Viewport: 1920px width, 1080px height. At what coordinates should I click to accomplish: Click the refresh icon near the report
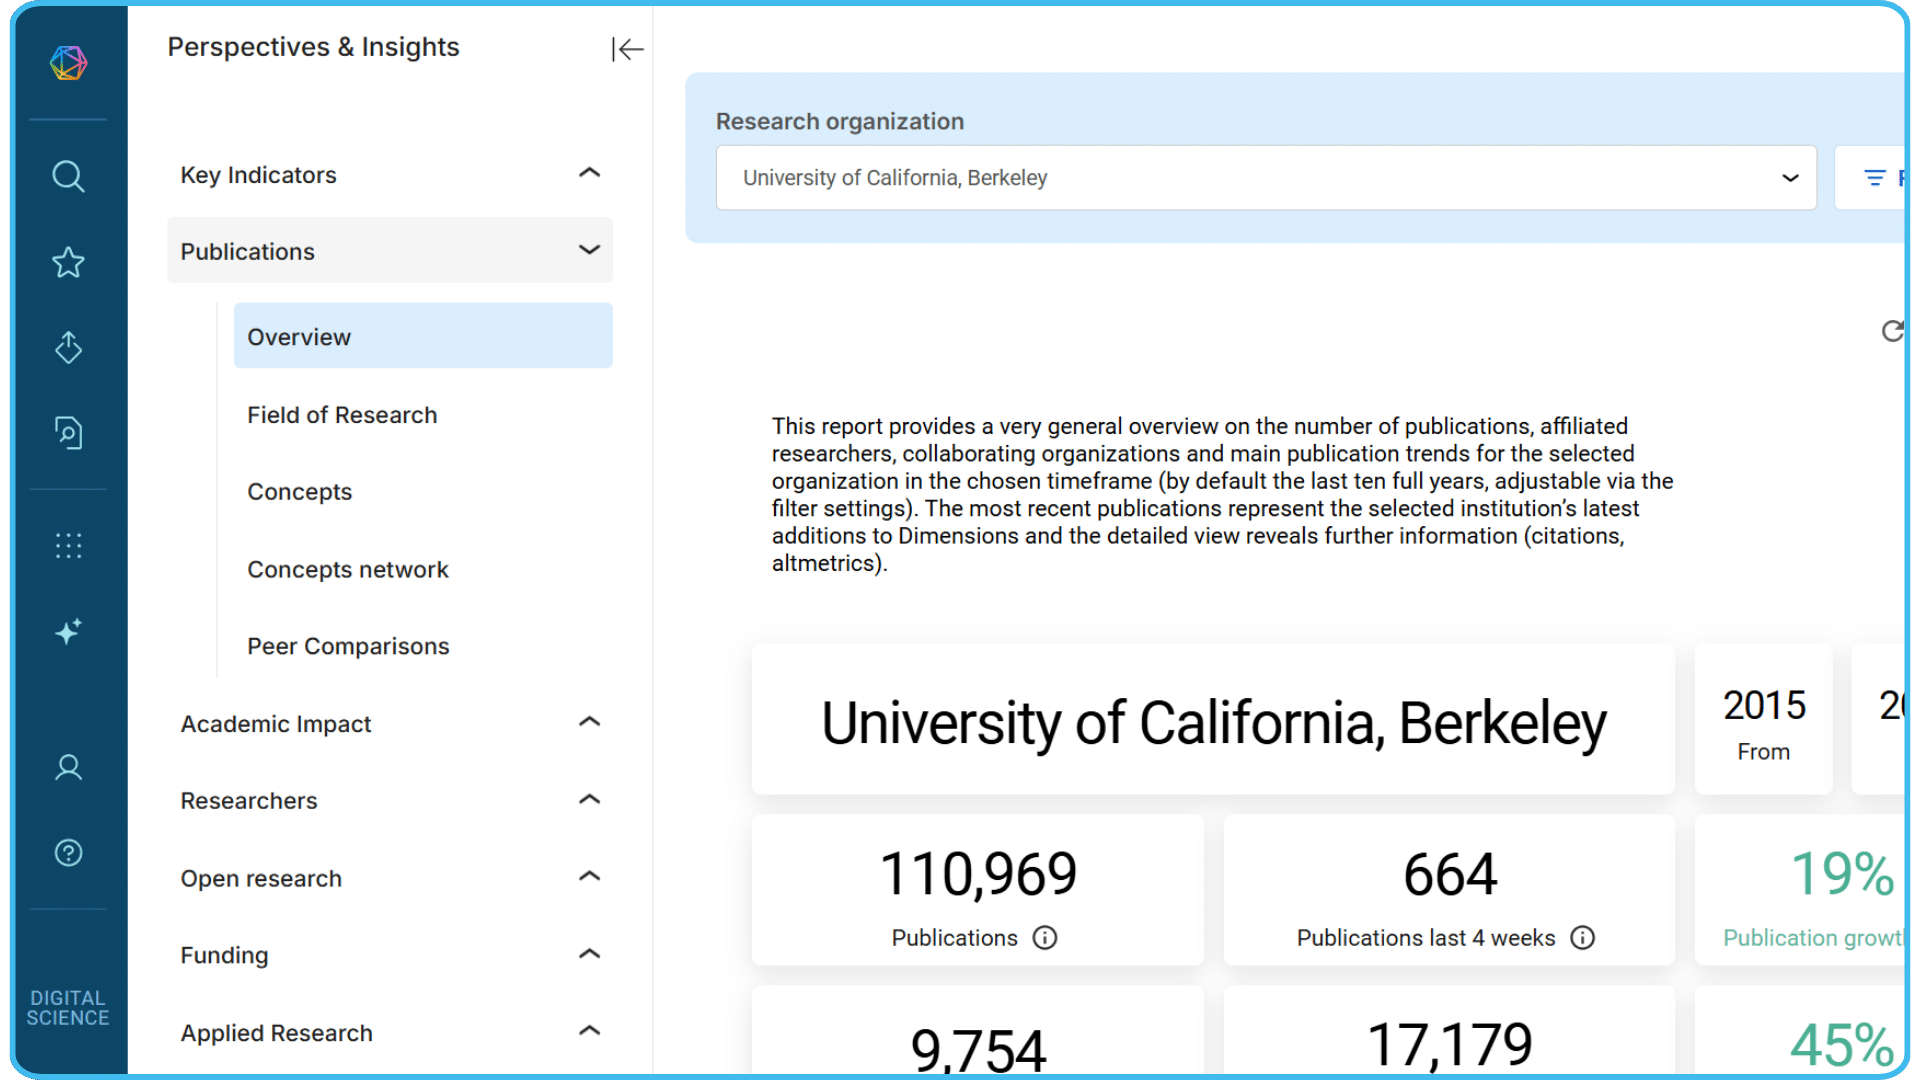[x=1892, y=331]
